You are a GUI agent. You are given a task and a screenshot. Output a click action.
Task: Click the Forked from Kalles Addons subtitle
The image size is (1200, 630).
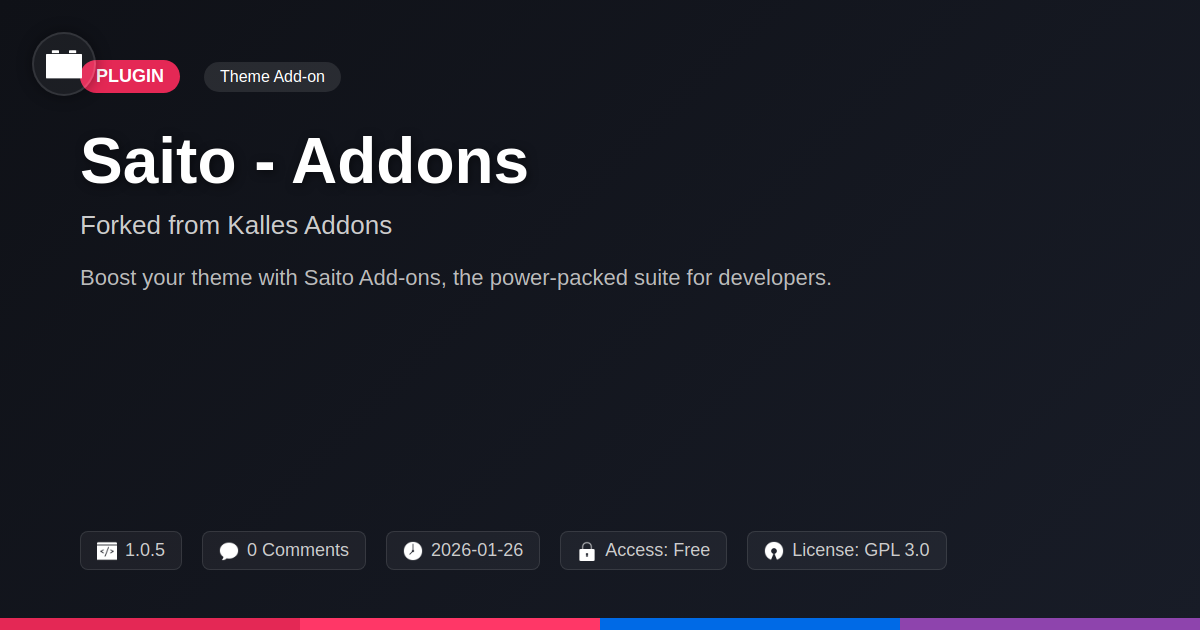tap(236, 225)
